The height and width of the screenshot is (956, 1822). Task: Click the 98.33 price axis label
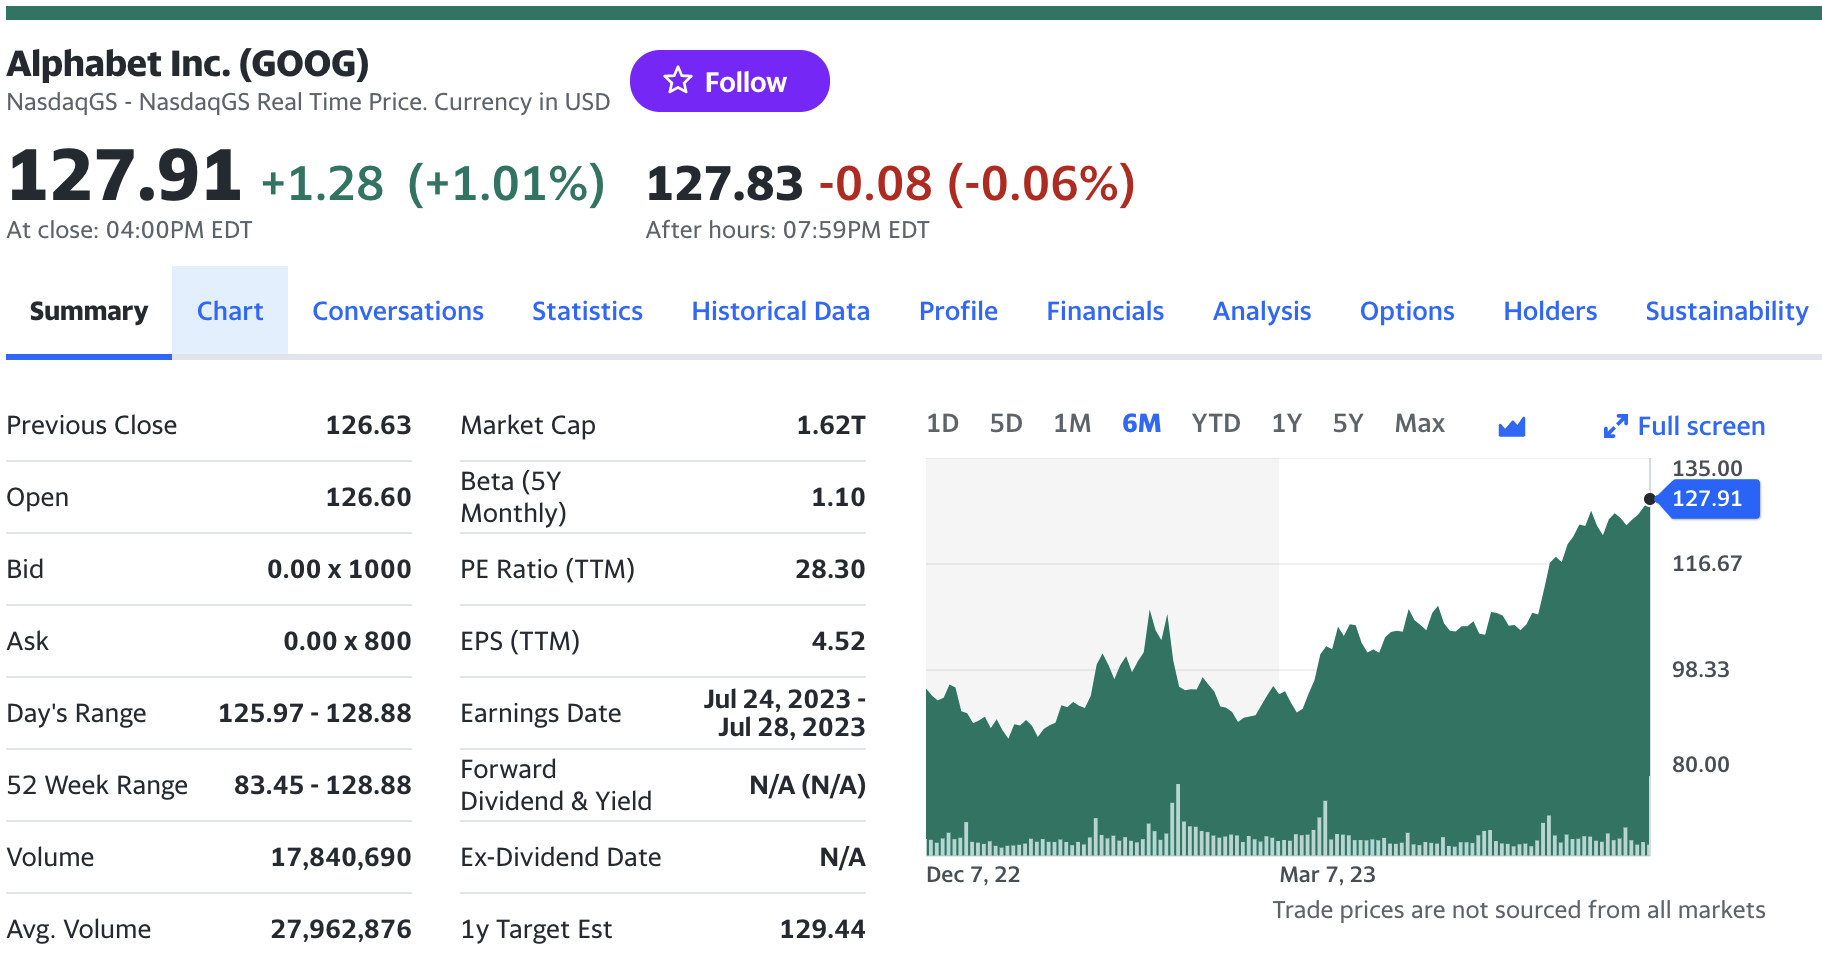tap(1700, 670)
